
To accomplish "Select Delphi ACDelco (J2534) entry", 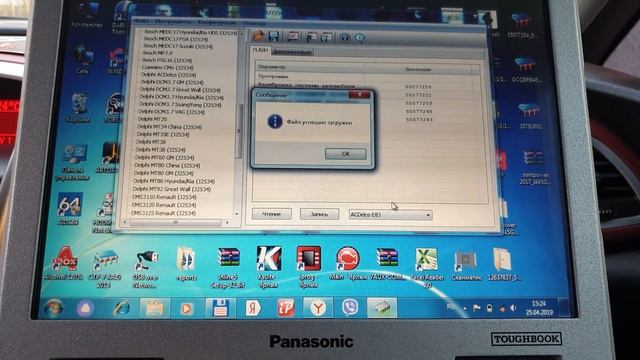I will click(x=169, y=75).
